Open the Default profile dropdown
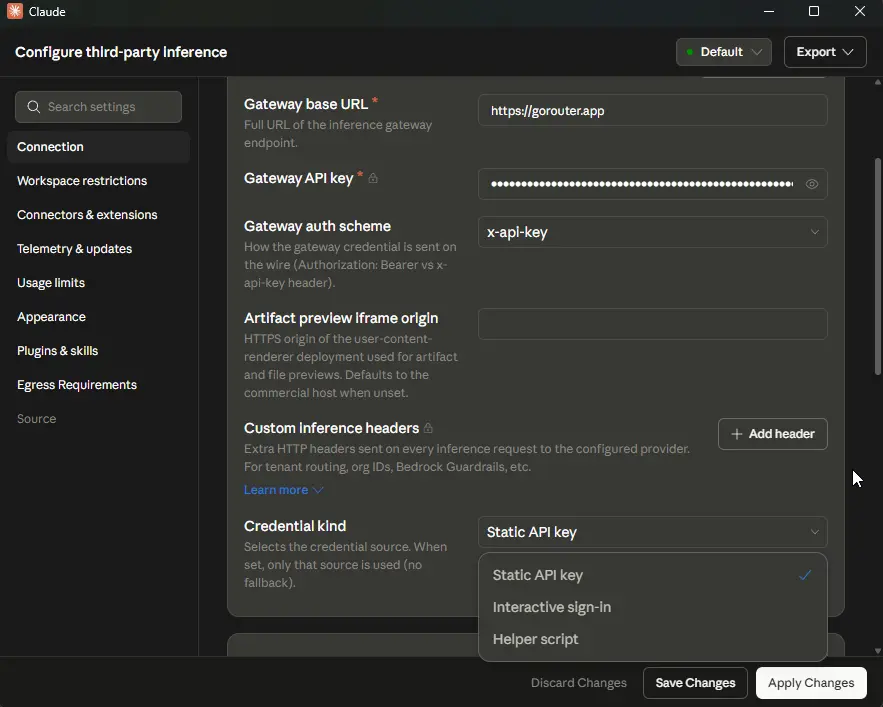The image size is (883, 707). pos(724,52)
